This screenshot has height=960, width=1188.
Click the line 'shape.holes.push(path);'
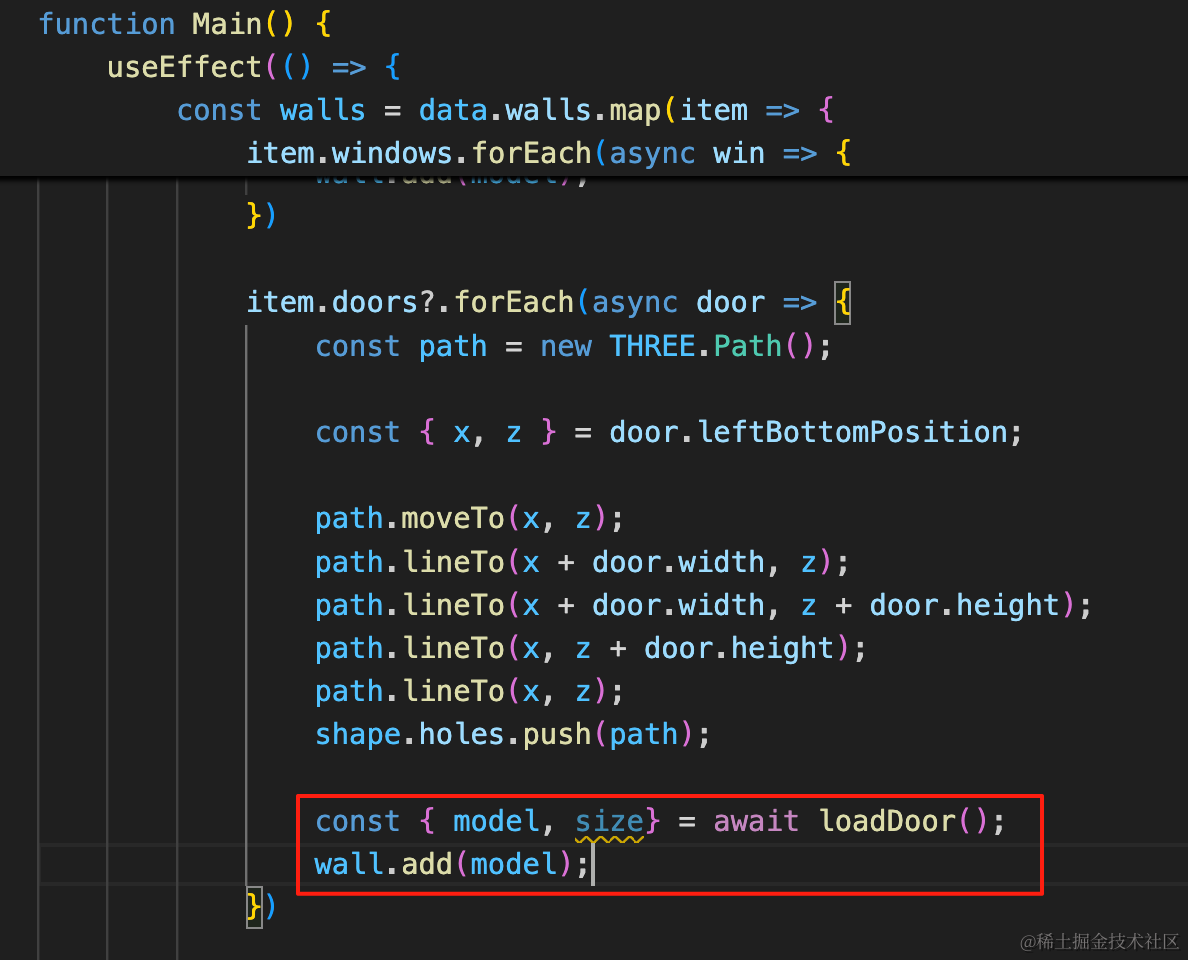513,735
